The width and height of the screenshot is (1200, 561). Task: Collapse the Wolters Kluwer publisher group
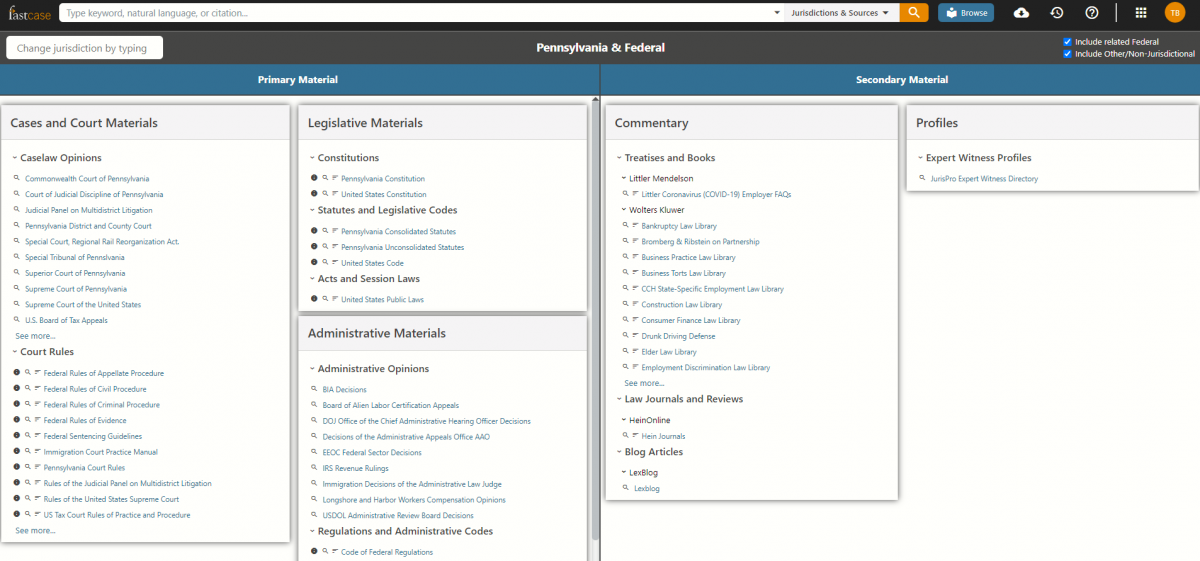tap(624, 210)
